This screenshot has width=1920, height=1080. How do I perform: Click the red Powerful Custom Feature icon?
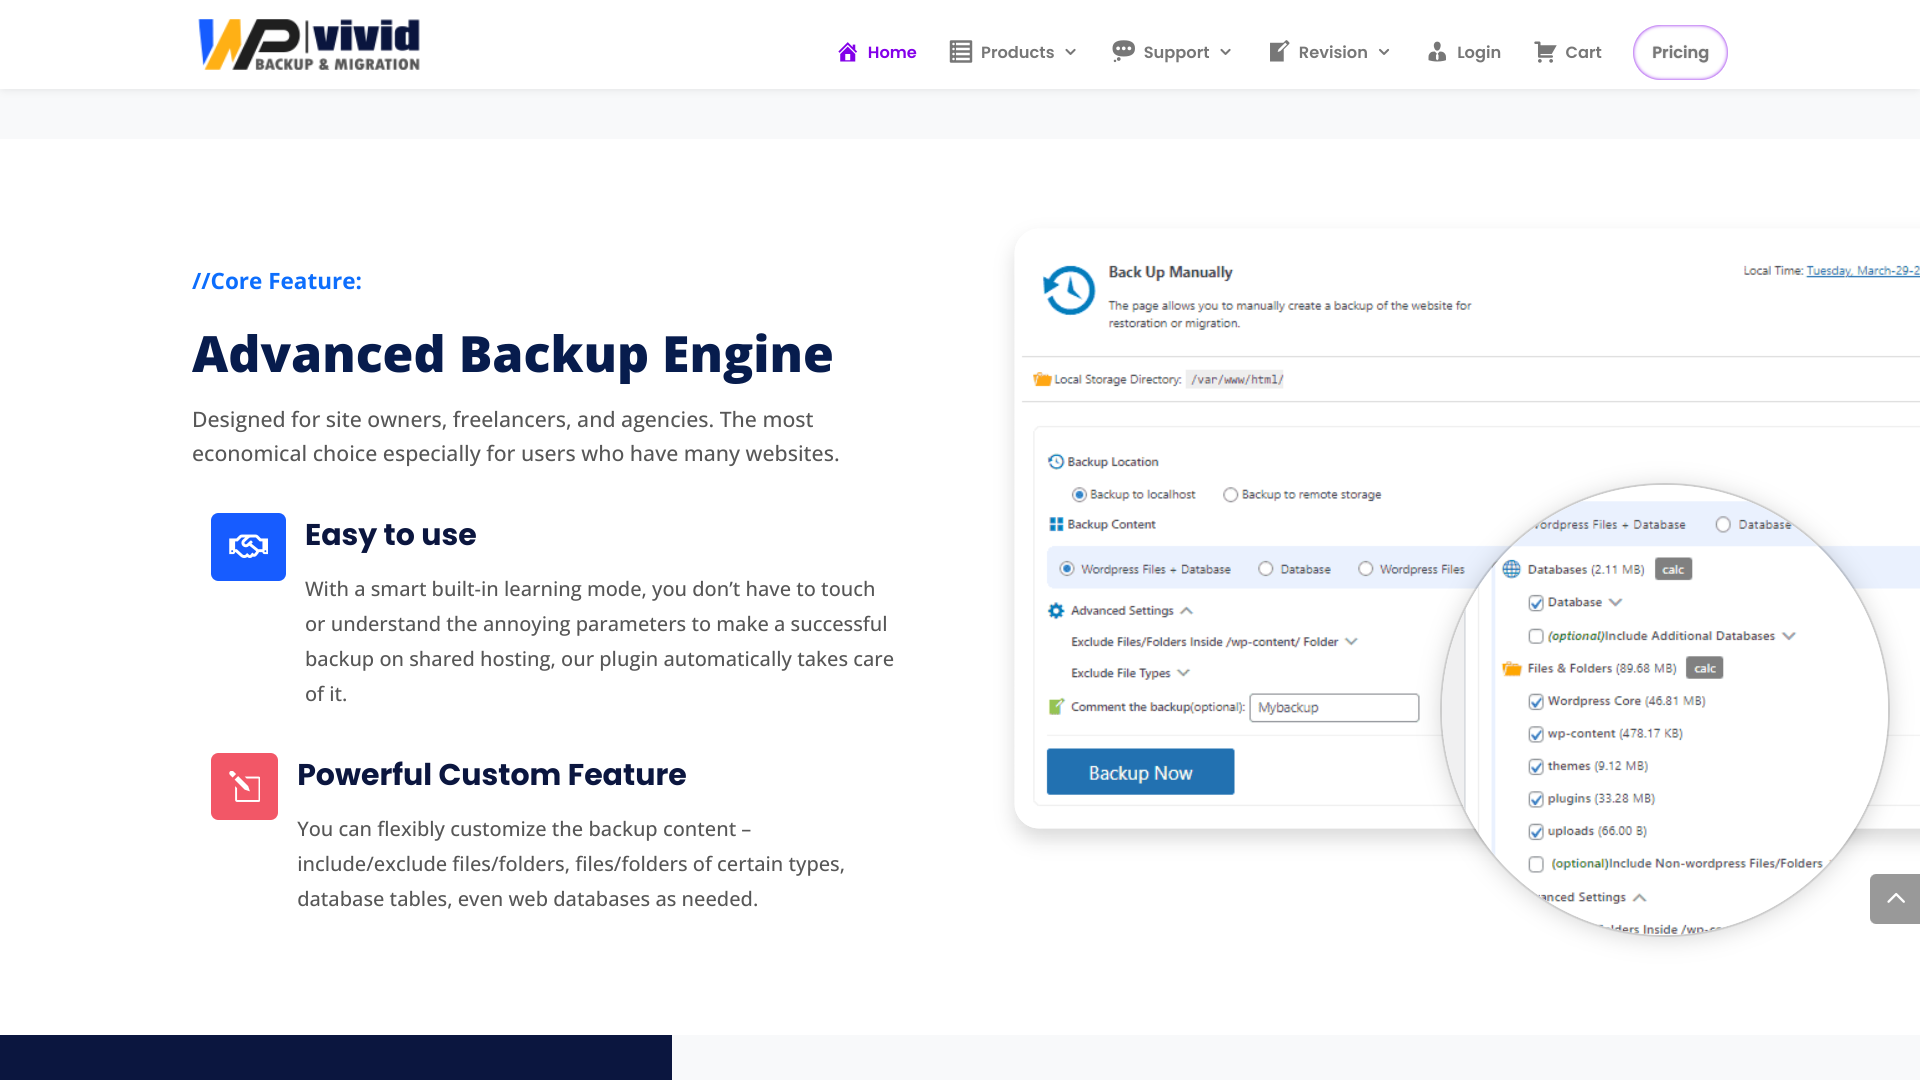[x=244, y=786]
